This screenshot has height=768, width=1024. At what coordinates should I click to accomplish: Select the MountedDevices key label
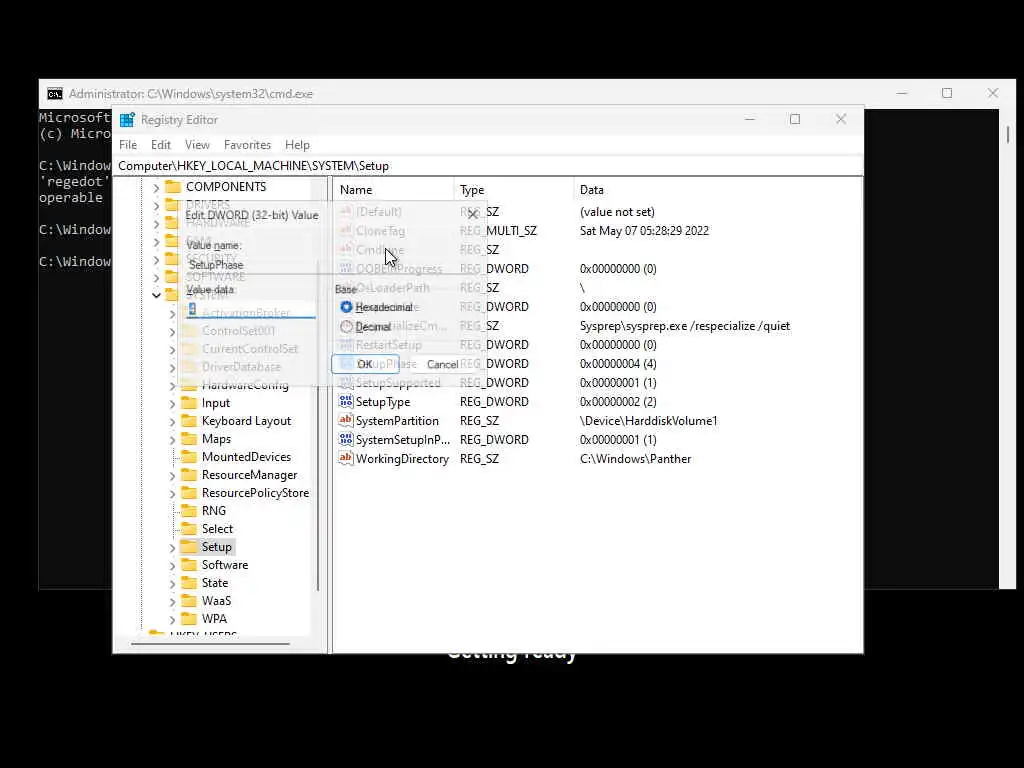pyautogui.click(x=246, y=456)
